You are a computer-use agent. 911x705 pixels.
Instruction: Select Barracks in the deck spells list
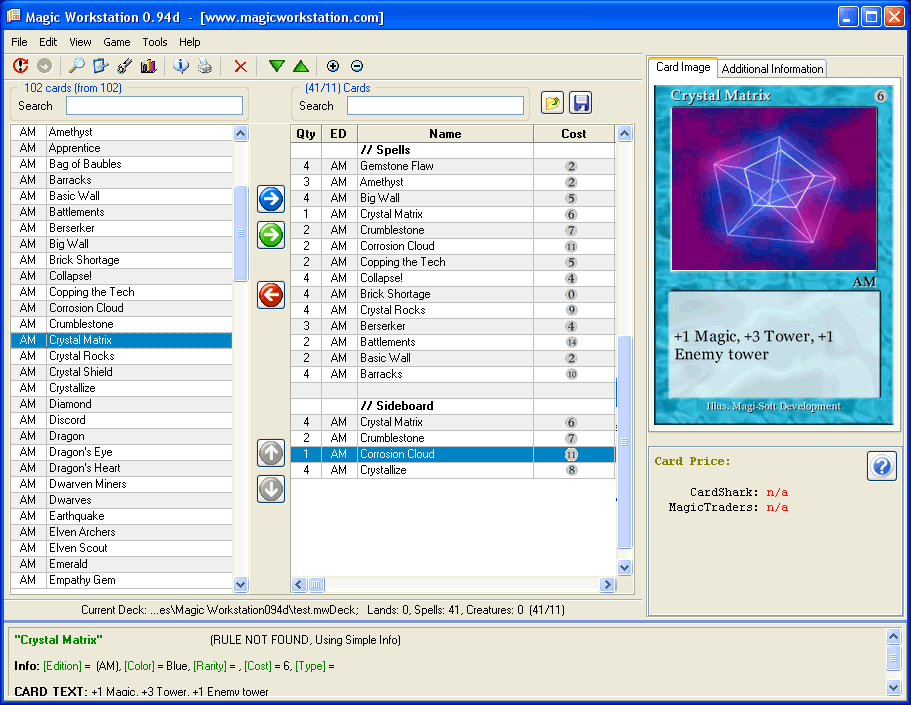point(453,374)
